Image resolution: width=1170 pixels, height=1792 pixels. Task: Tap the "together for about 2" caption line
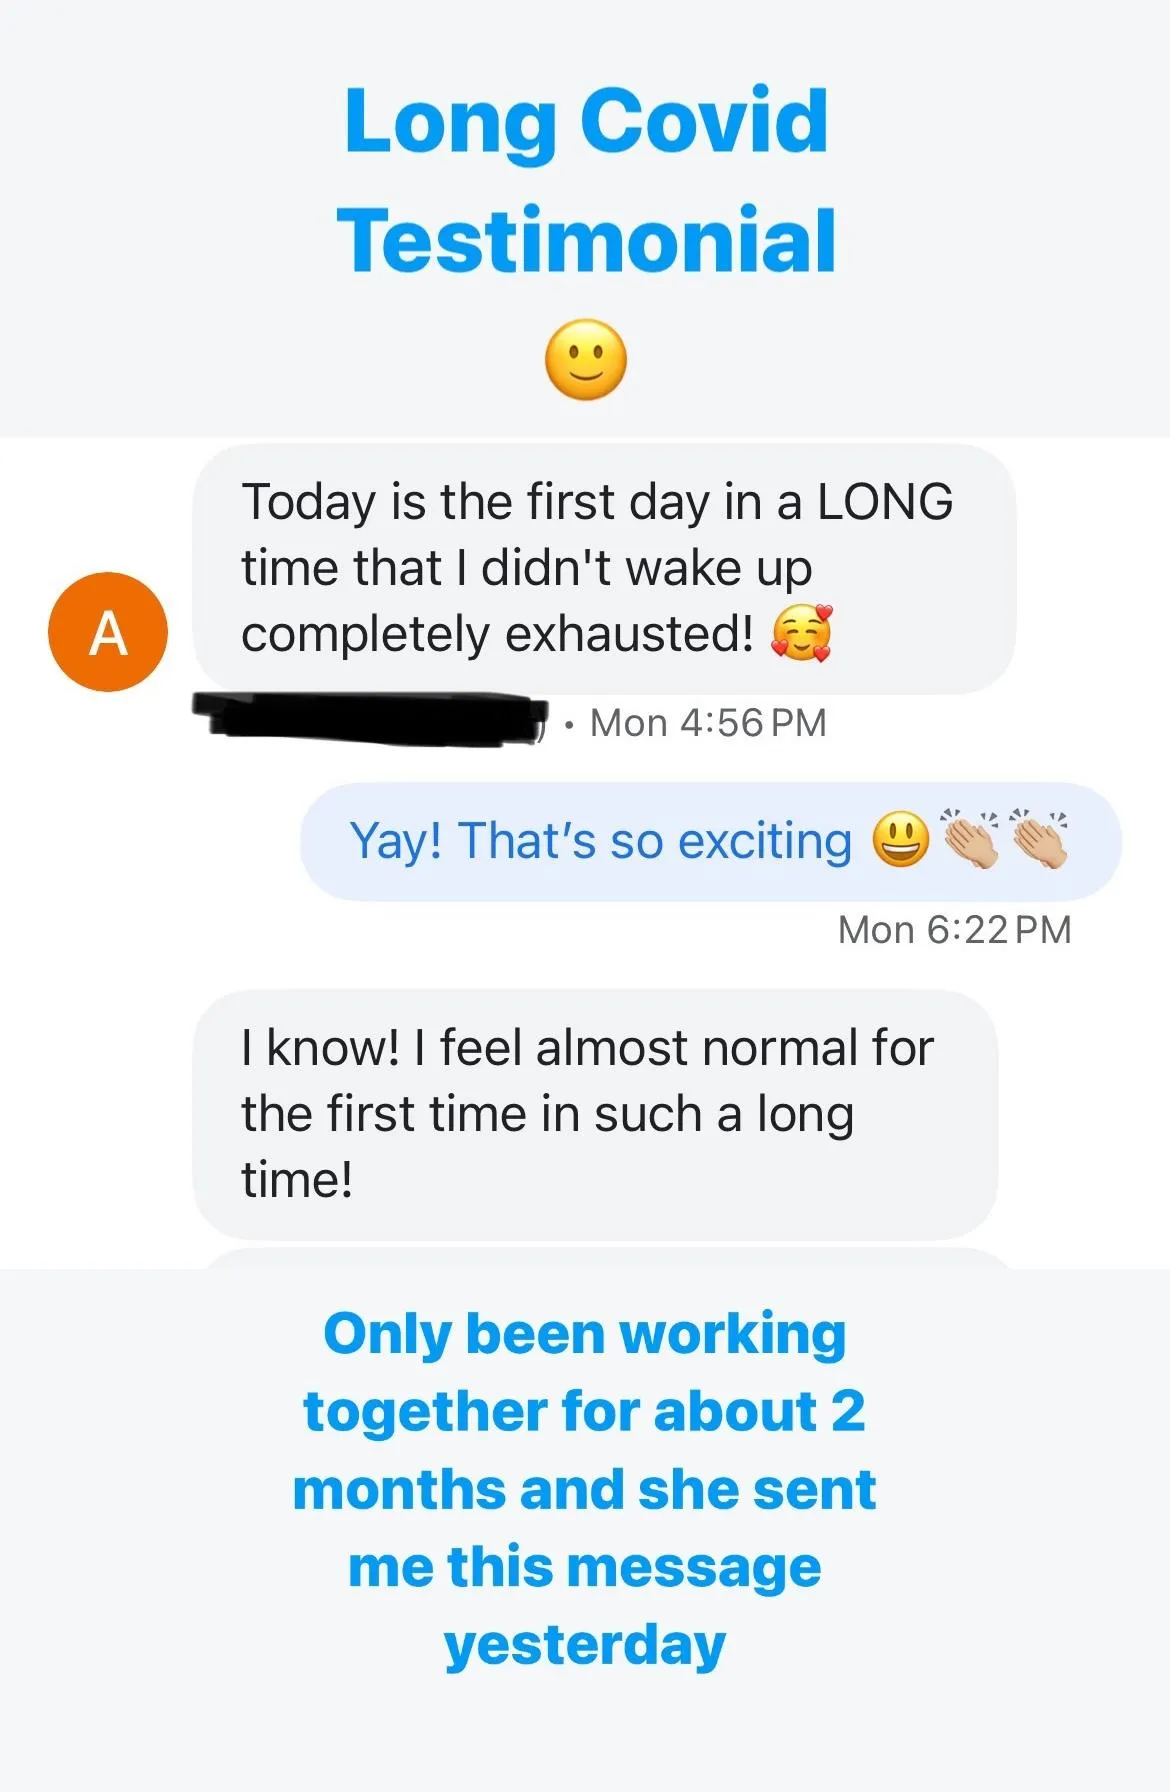coord(585,1412)
